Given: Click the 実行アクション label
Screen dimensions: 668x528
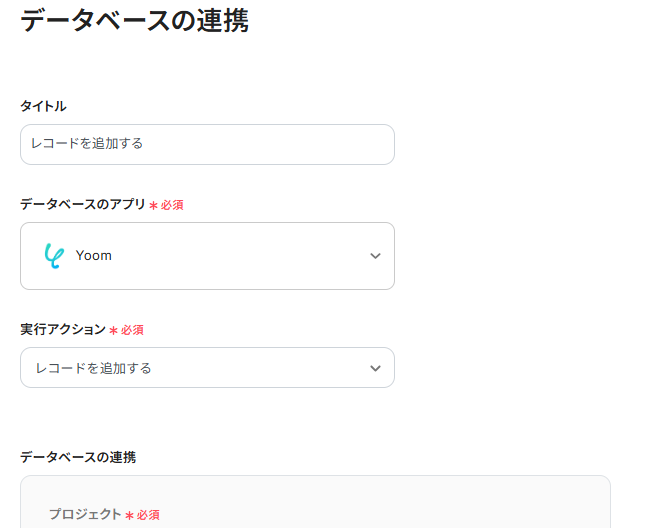Looking at the screenshot, I should coord(63,329).
